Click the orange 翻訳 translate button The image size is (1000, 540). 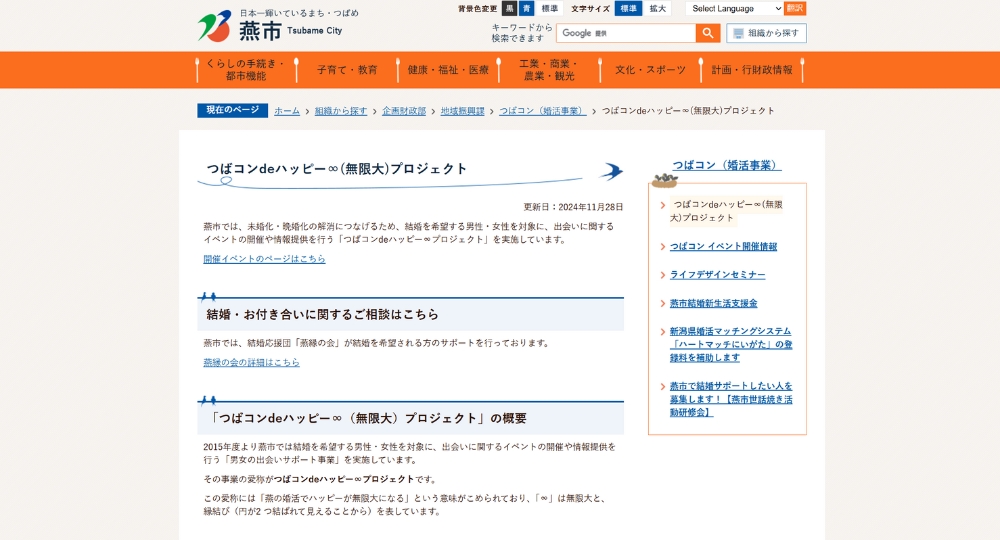pyautogui.click(x=795, y=8)
